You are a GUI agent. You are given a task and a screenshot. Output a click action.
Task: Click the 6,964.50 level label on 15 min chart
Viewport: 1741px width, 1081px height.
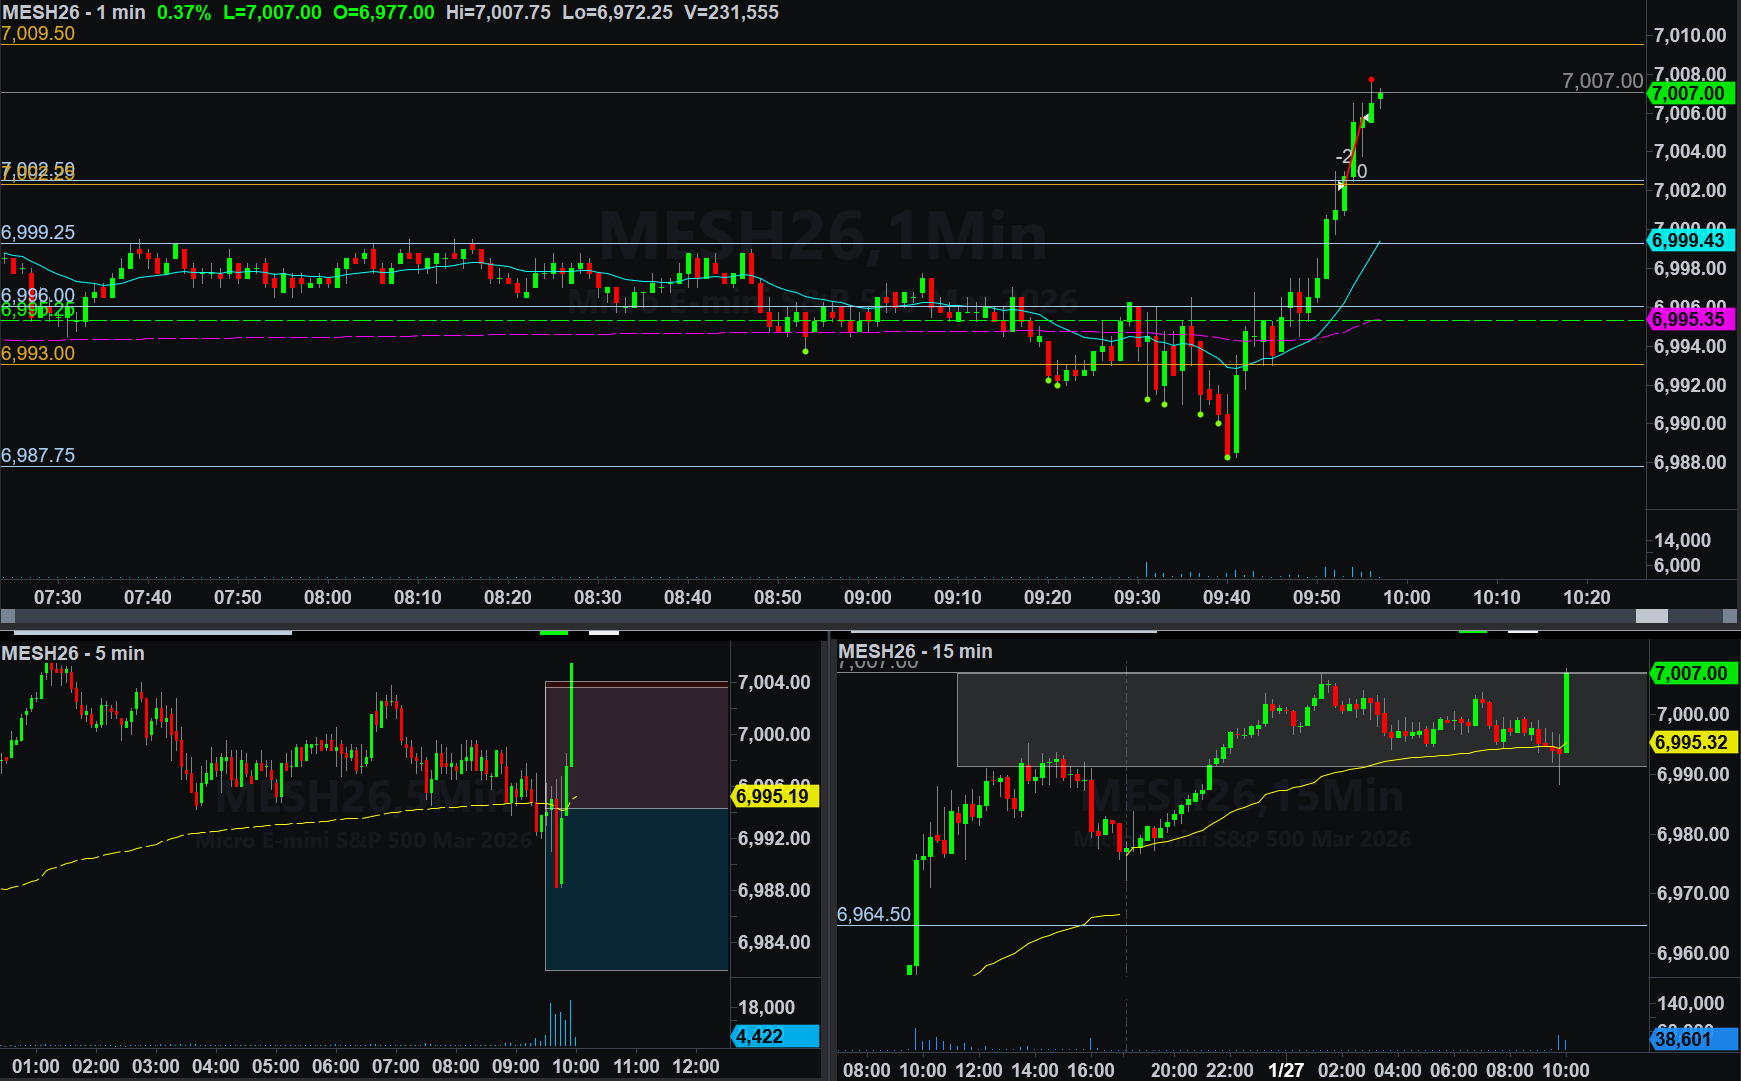[874, 914]
